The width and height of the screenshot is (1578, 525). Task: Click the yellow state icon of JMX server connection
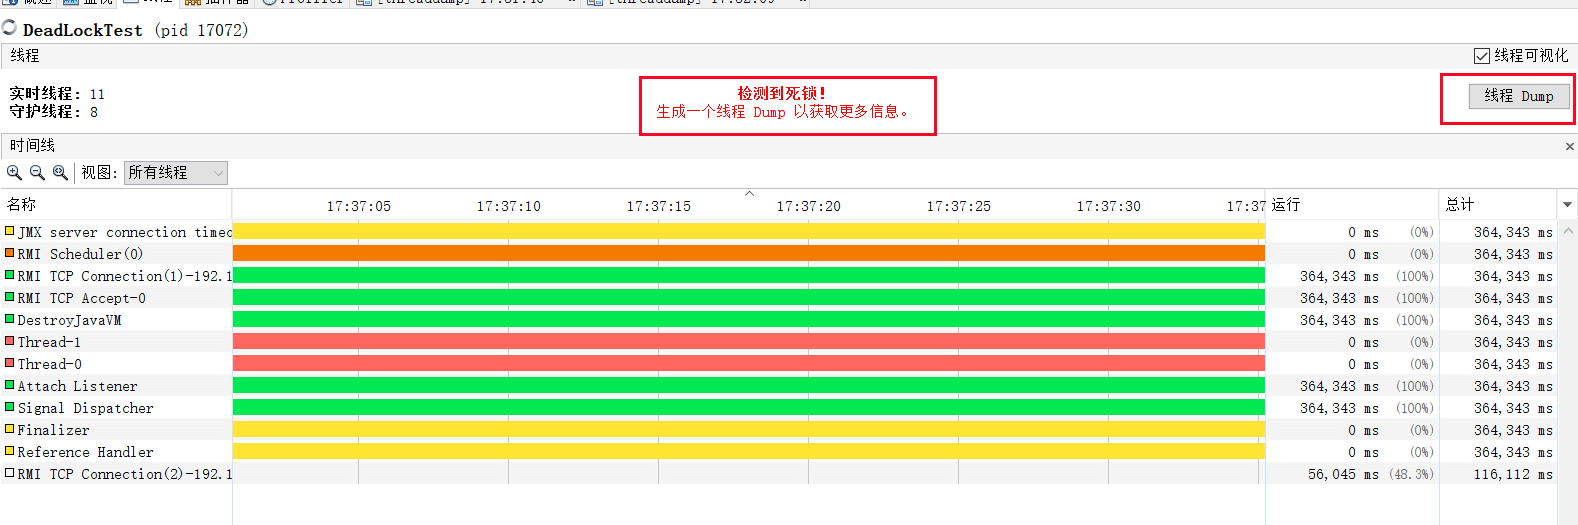click(x=10, y=231)
